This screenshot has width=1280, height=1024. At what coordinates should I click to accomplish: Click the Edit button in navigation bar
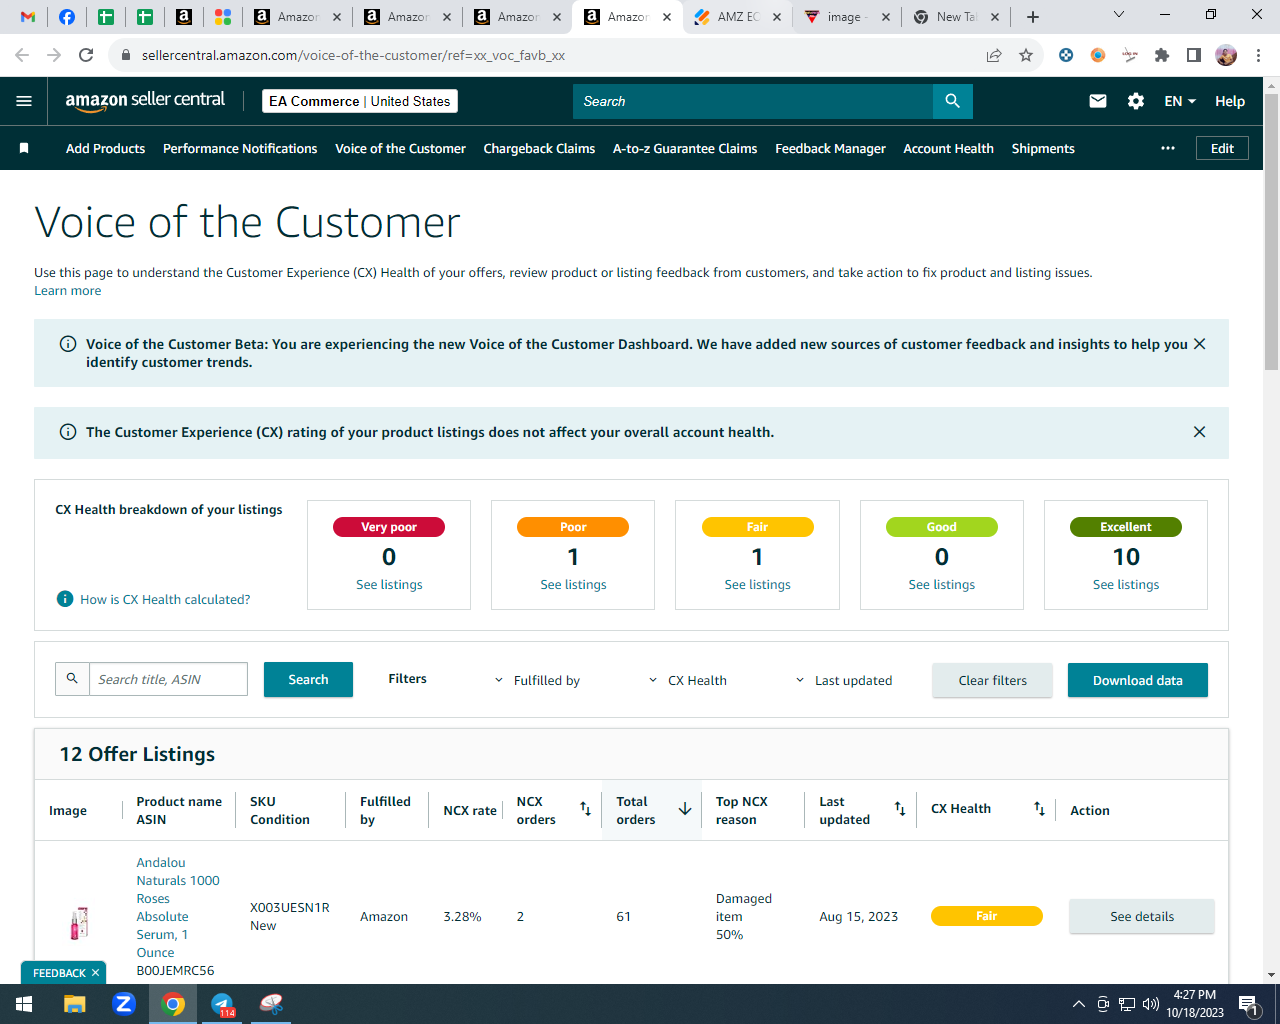(1222, 148)
